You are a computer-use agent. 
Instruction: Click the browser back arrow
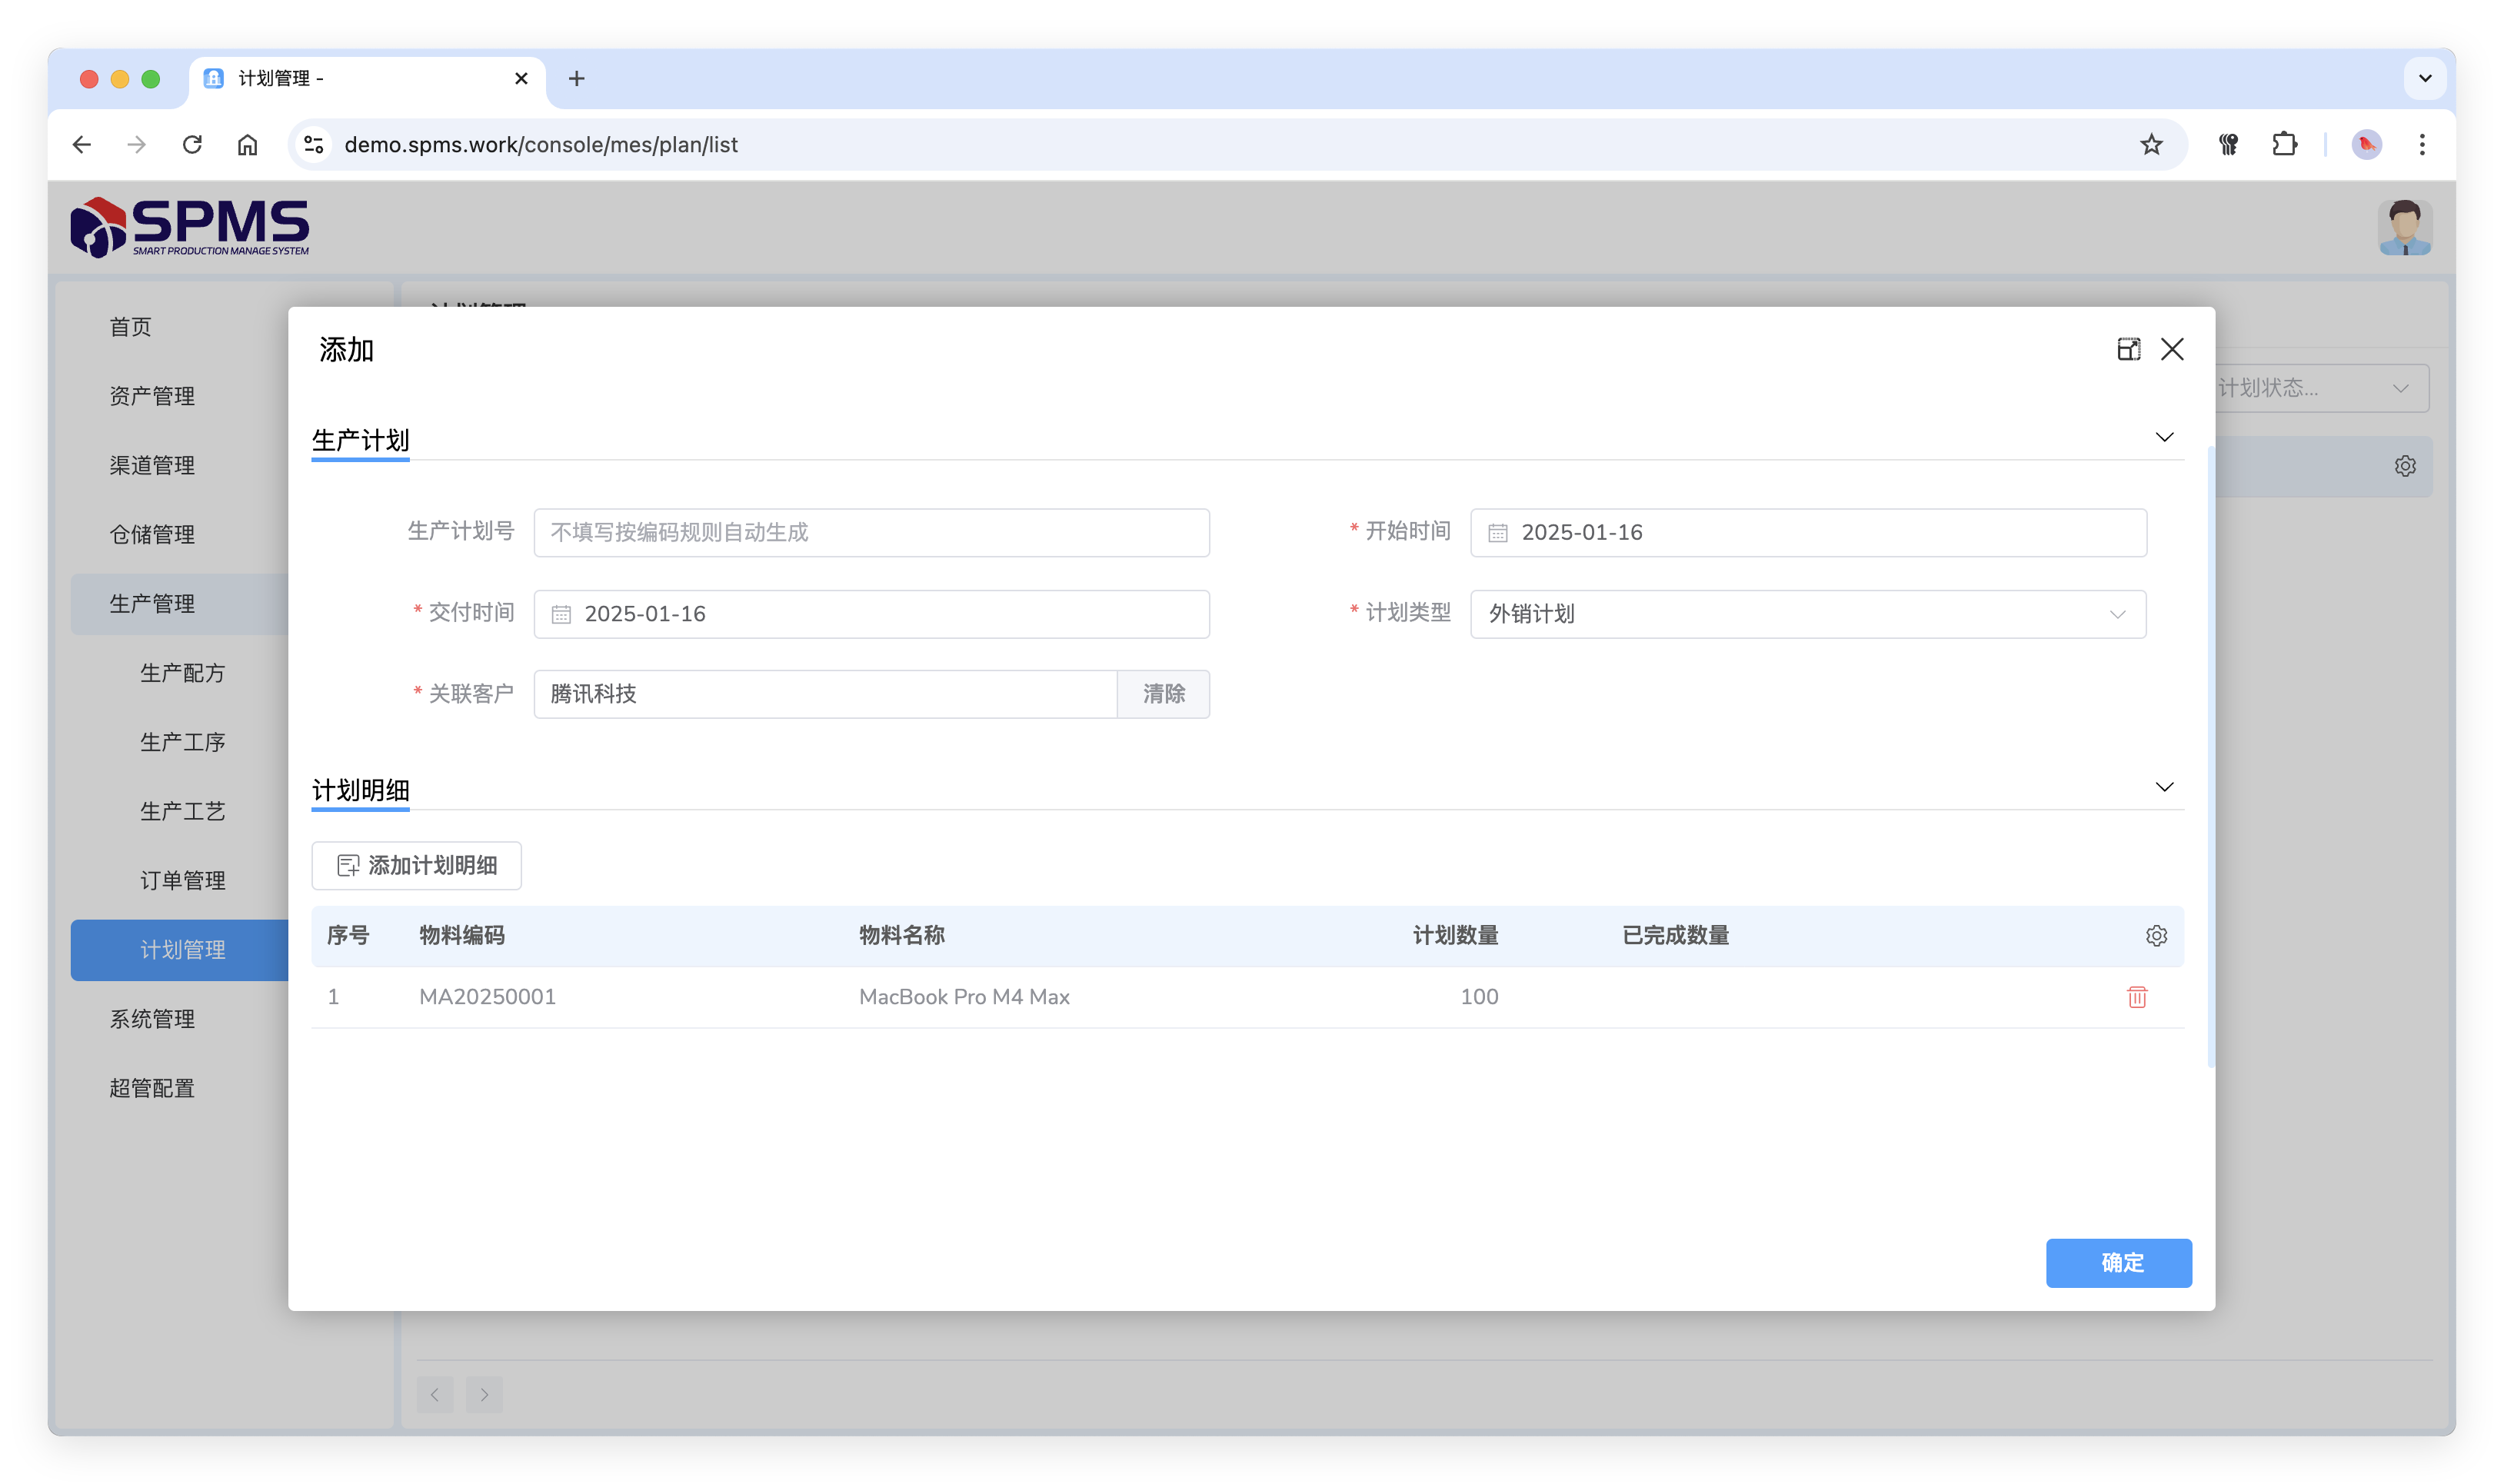coord(82,145)
